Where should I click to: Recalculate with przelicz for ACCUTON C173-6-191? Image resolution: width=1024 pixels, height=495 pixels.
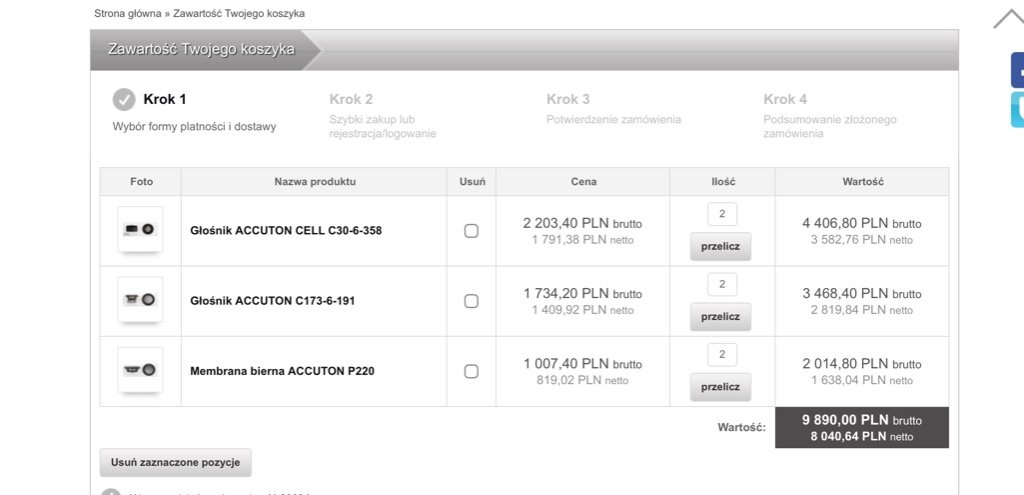point(721,317)
